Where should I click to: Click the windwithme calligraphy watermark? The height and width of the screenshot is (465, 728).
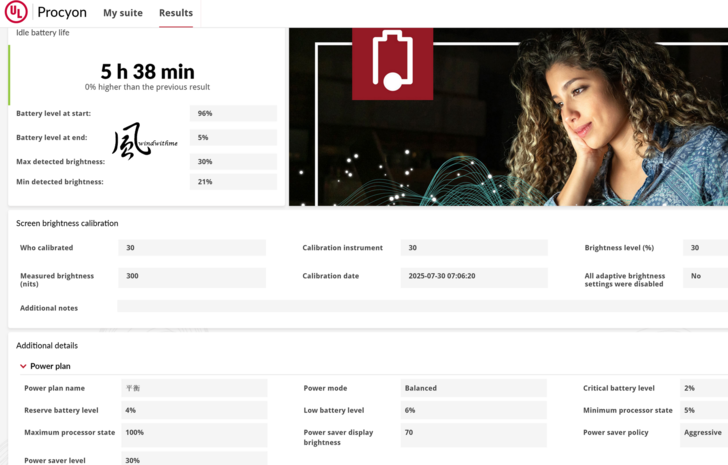pyautogui.click(x=138, y=142)
